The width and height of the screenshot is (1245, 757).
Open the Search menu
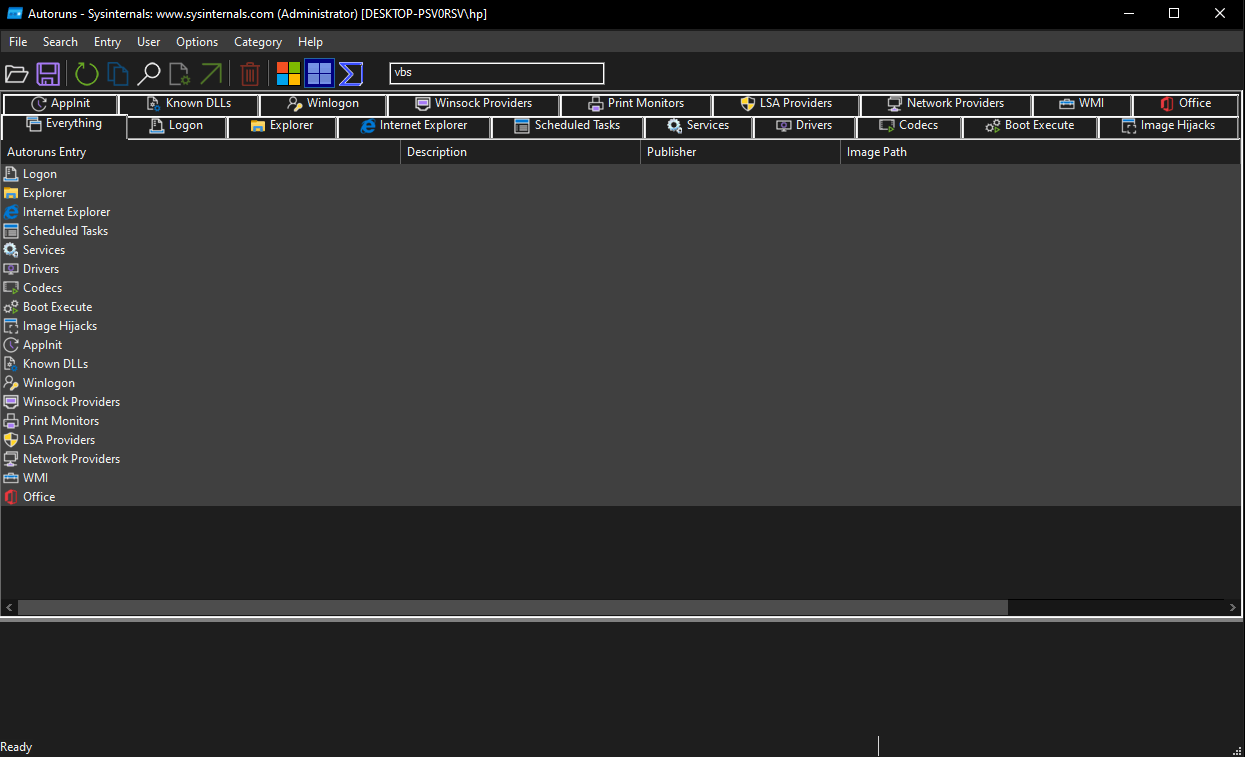pyautogui.click(x=60, y=42)
